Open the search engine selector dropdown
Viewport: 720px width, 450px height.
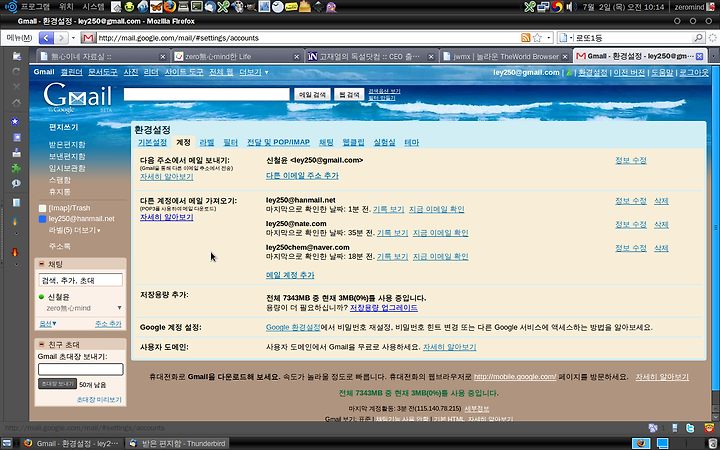click(x=567, y=38)
